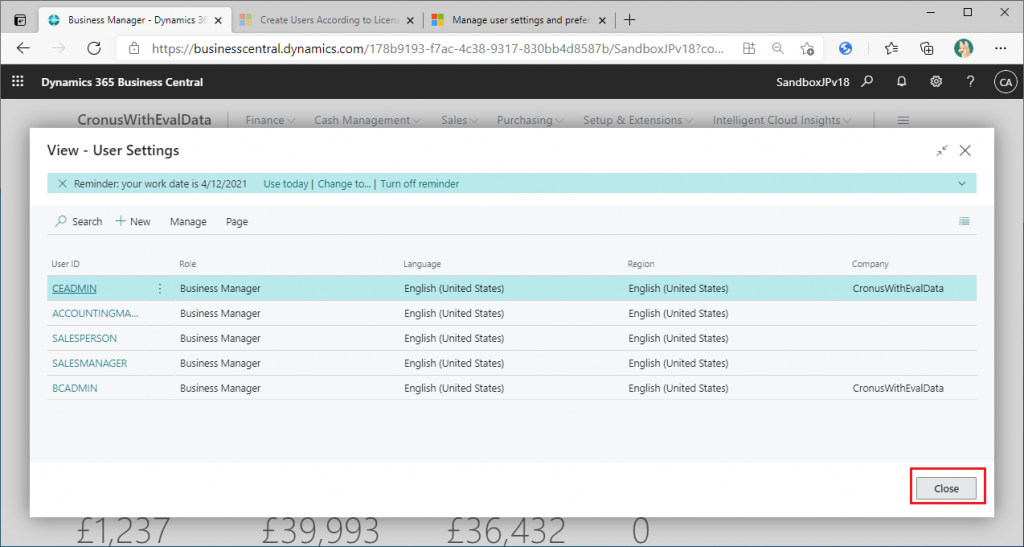Click the split screen app icon in address bar
Viewport: 1024px width, 547px height.
pos(748,48)
